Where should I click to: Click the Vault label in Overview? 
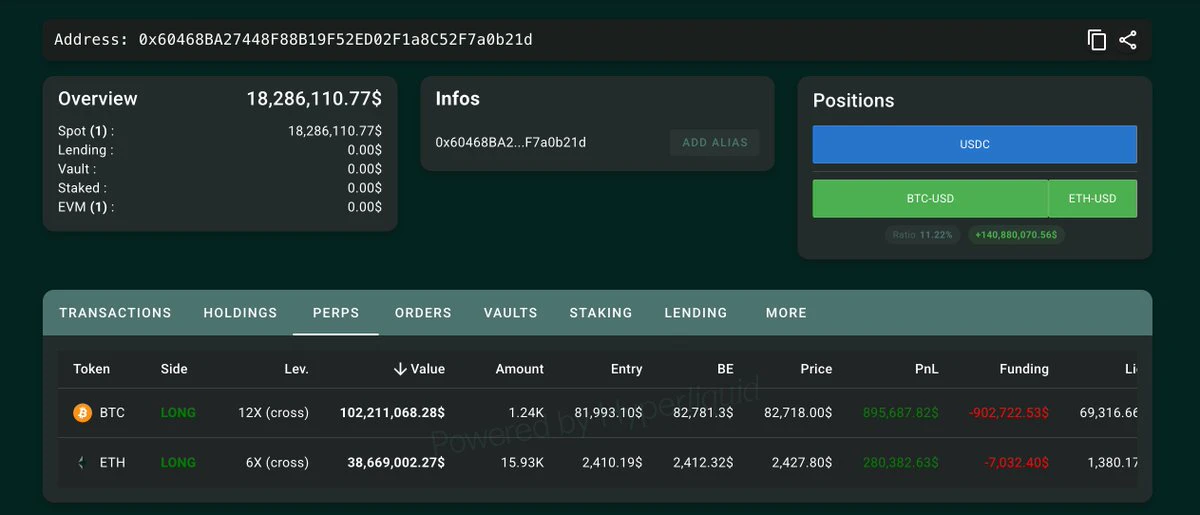click(77, 169)
